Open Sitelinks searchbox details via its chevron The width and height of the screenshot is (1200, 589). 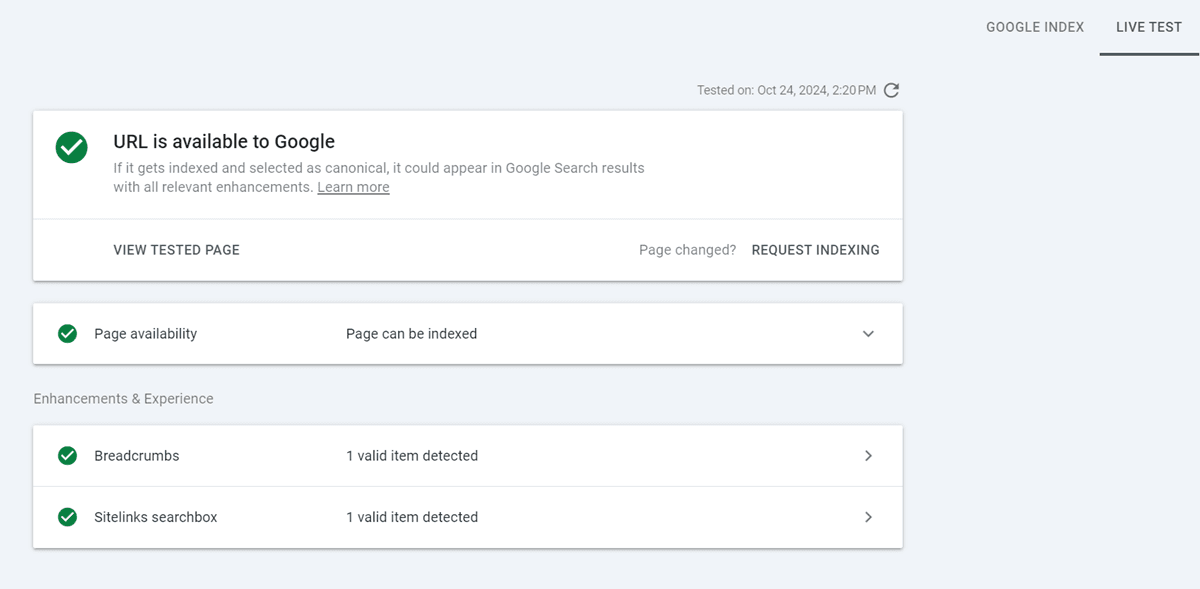click(x=869, y=517)
